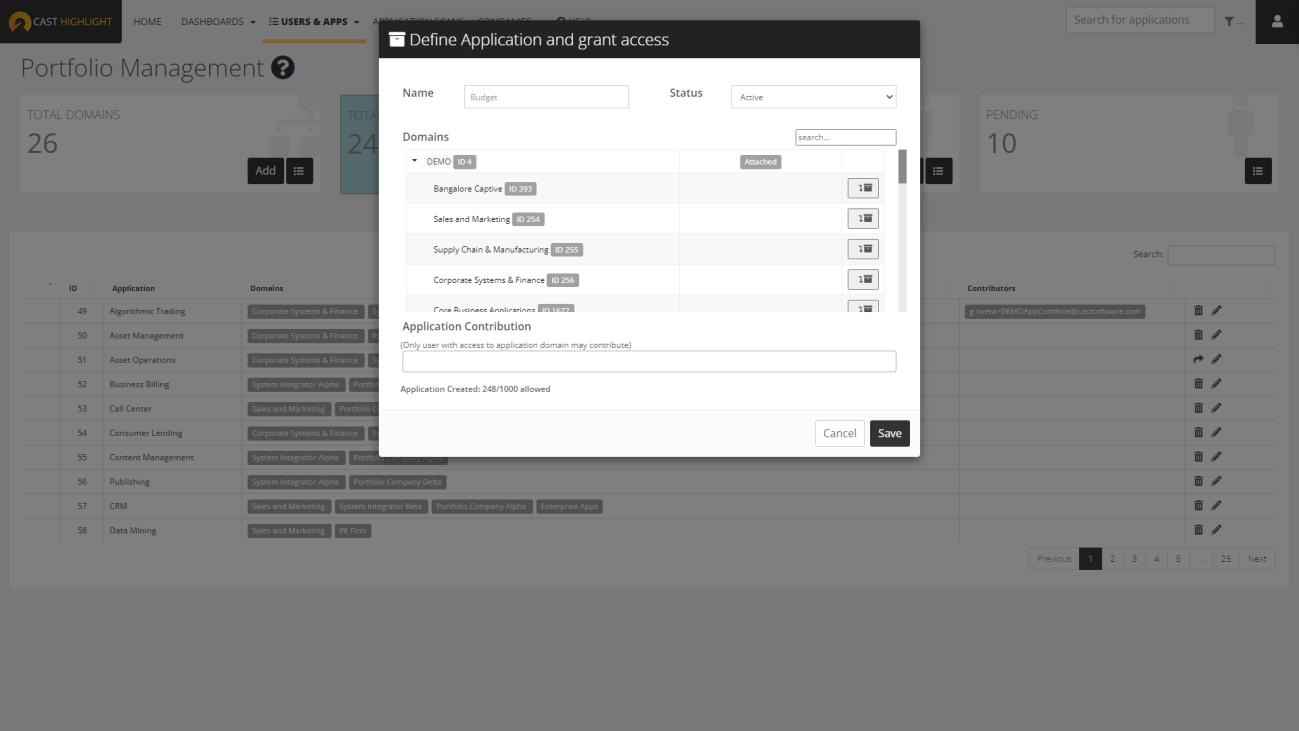Image resolution: width=1299 pixels, height=731 pixels.
Task: Click attach icon for Sales and Marketing domain
Action: coord(862,218)
